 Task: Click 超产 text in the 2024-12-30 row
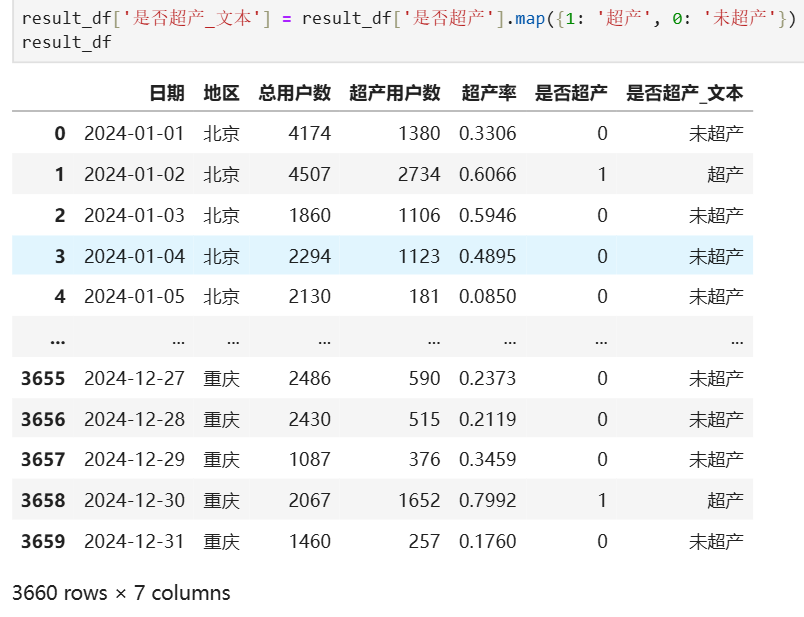pyautogui.click(x=726, y=501)
